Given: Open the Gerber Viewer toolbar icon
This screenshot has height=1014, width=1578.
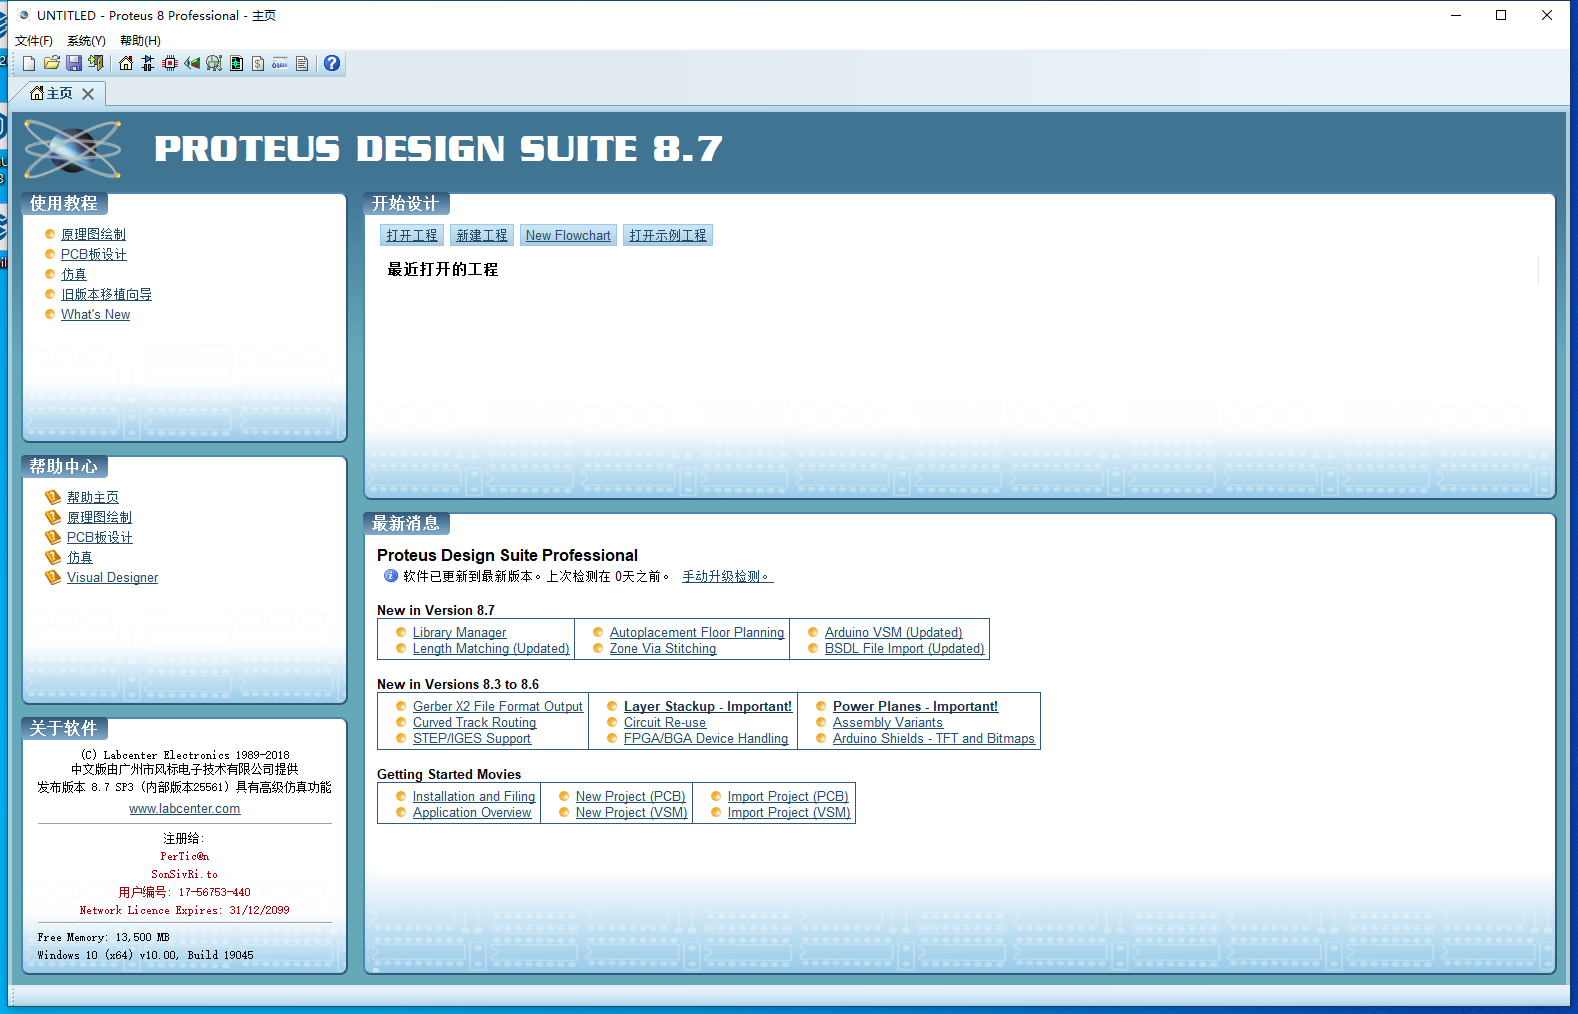Looking at the screenshot, I should (x=214, y=63).
